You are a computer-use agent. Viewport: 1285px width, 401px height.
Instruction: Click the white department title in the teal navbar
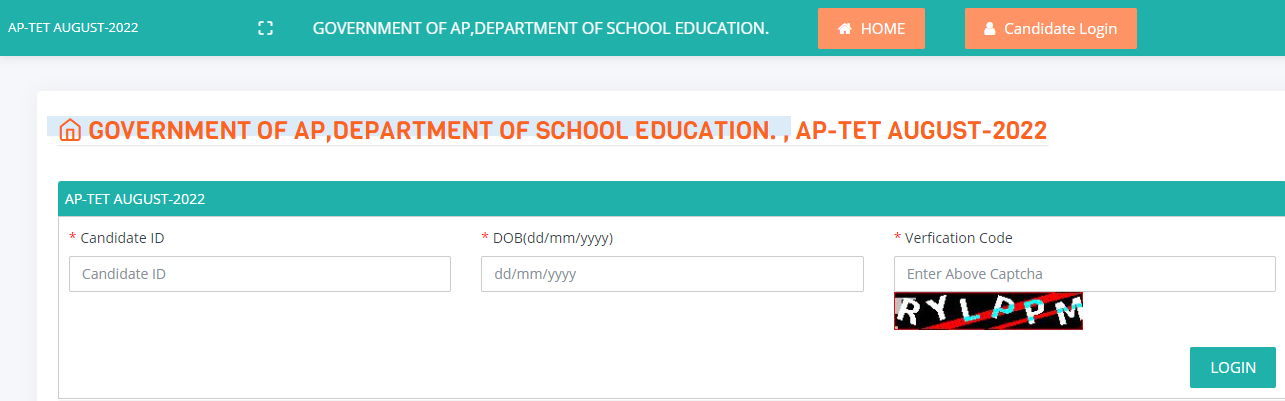(x=541, y=28)
